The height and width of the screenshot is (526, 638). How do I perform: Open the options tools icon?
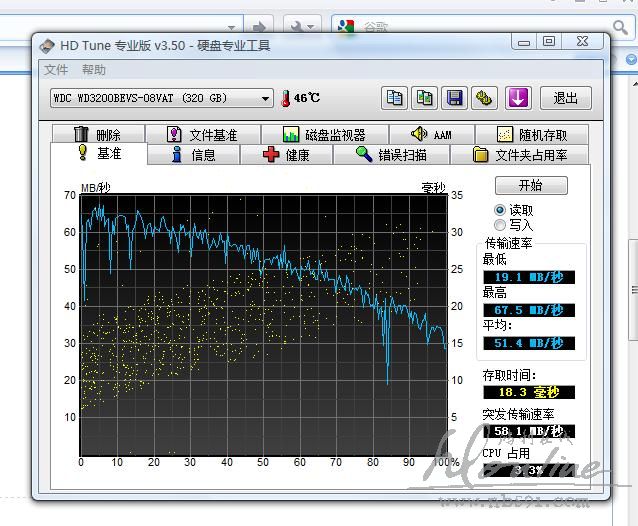(485, 98)
